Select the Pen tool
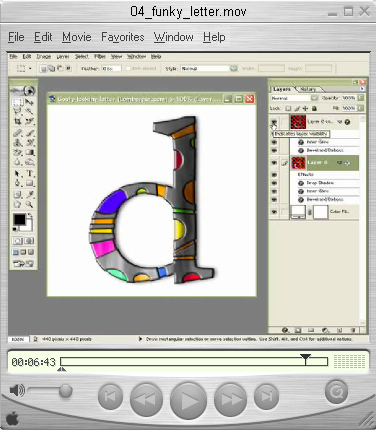 pos(18,183)
